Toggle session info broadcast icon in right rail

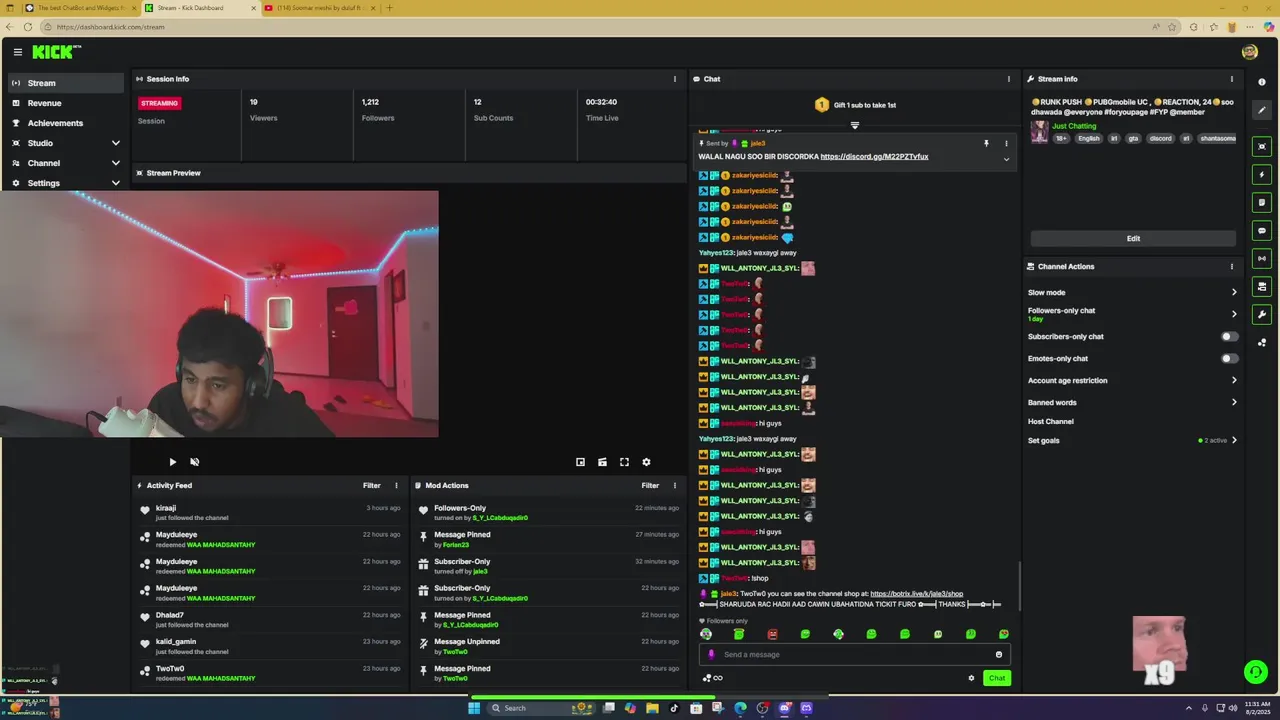[1262, 259]
